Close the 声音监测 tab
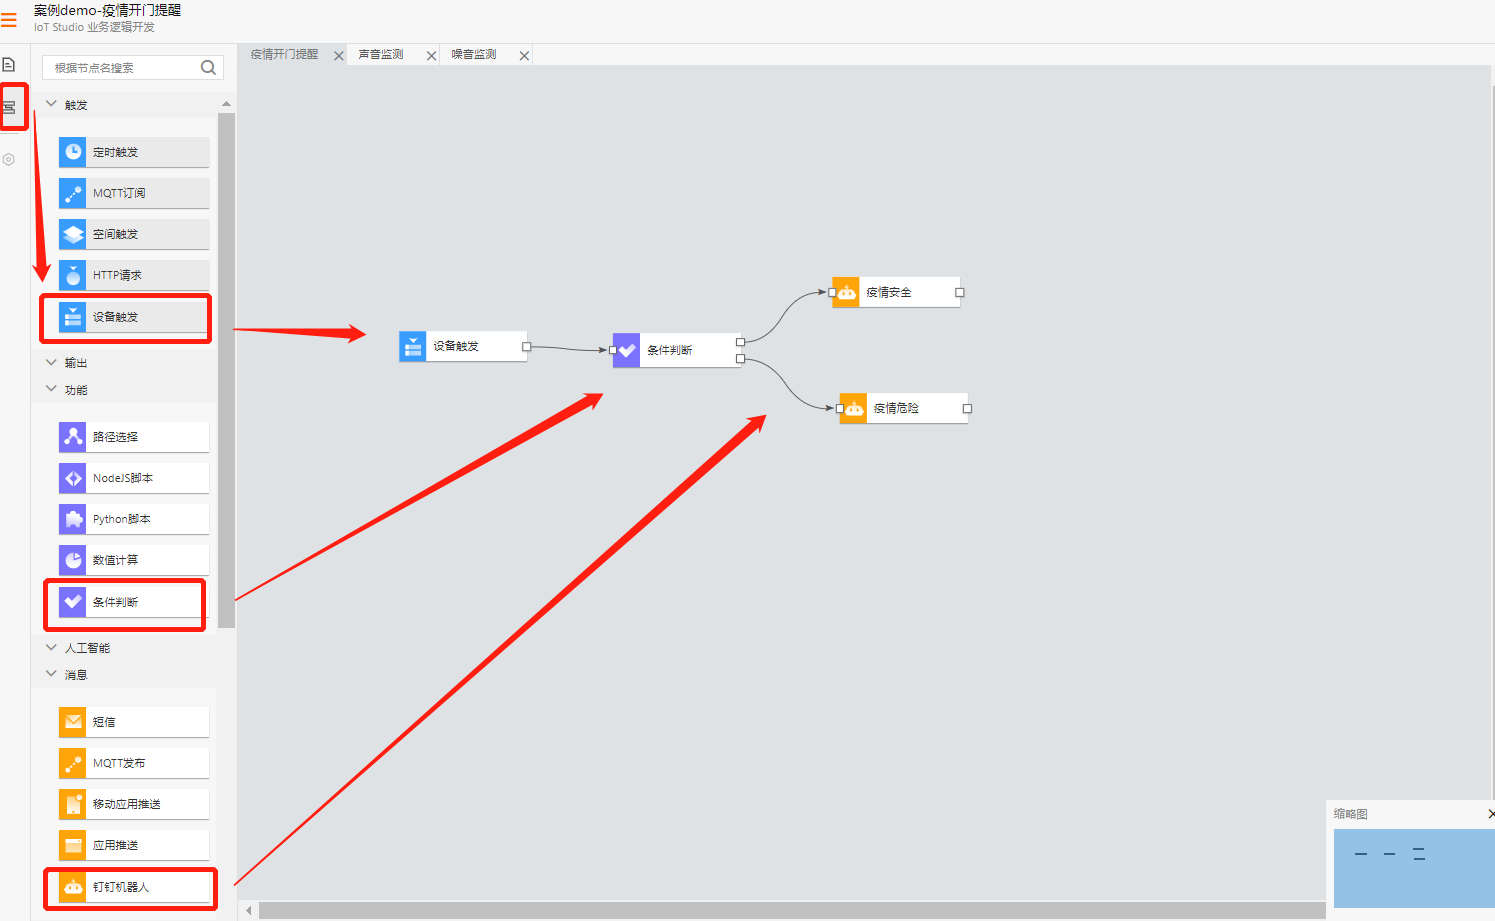 pyautogui.click(x=432, y=56)
